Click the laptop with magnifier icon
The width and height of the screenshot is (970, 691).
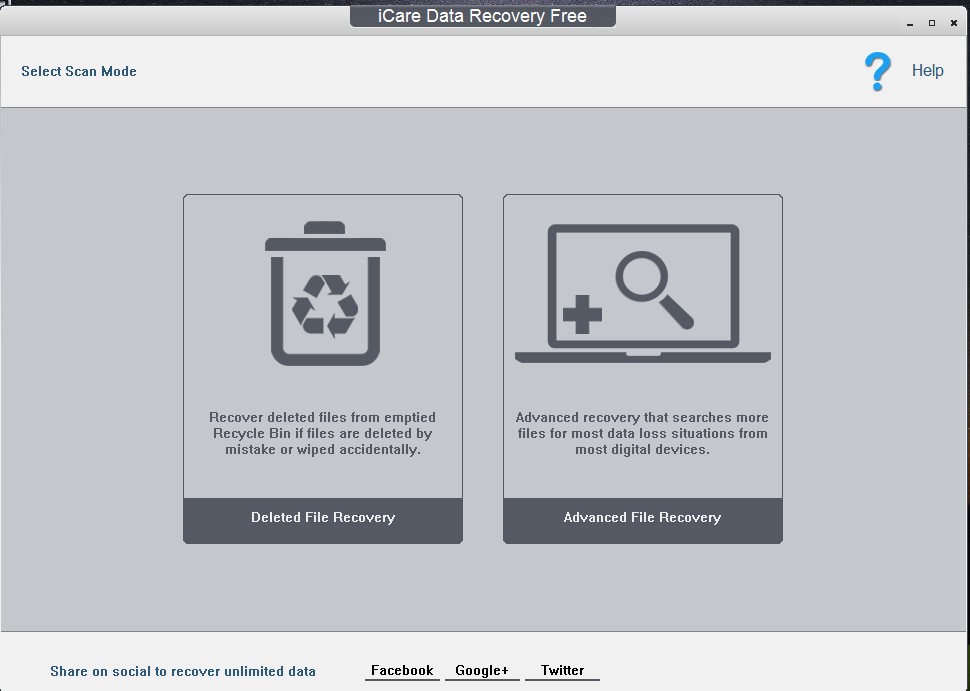coord(642,290)
